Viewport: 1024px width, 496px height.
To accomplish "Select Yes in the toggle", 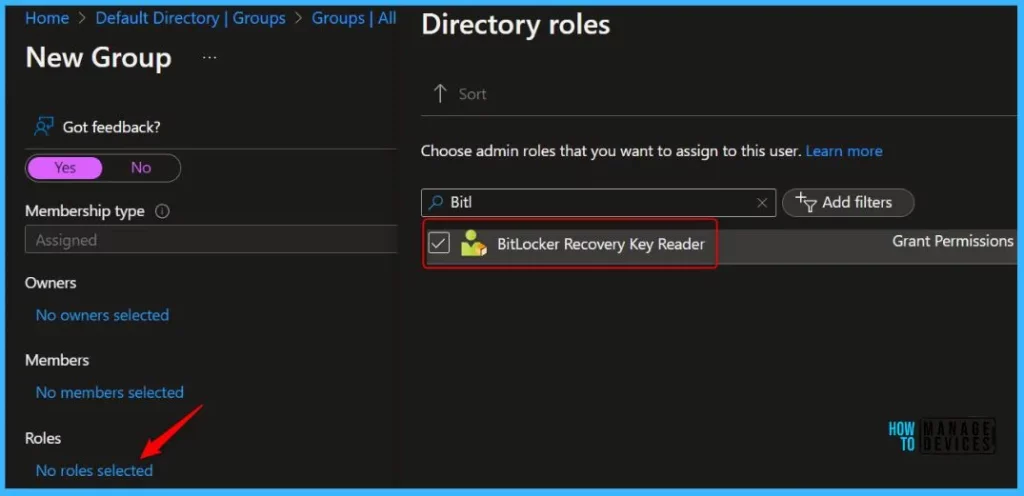I will [65, 168].
